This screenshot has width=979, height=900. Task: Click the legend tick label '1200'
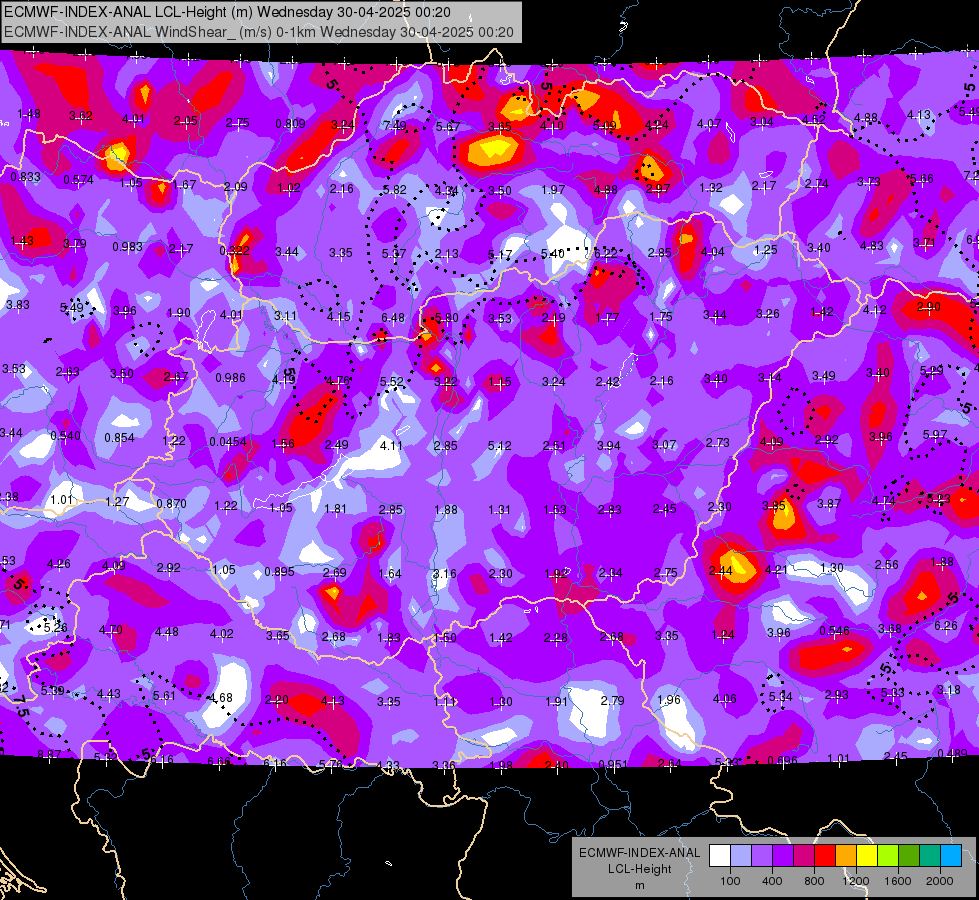856,881
